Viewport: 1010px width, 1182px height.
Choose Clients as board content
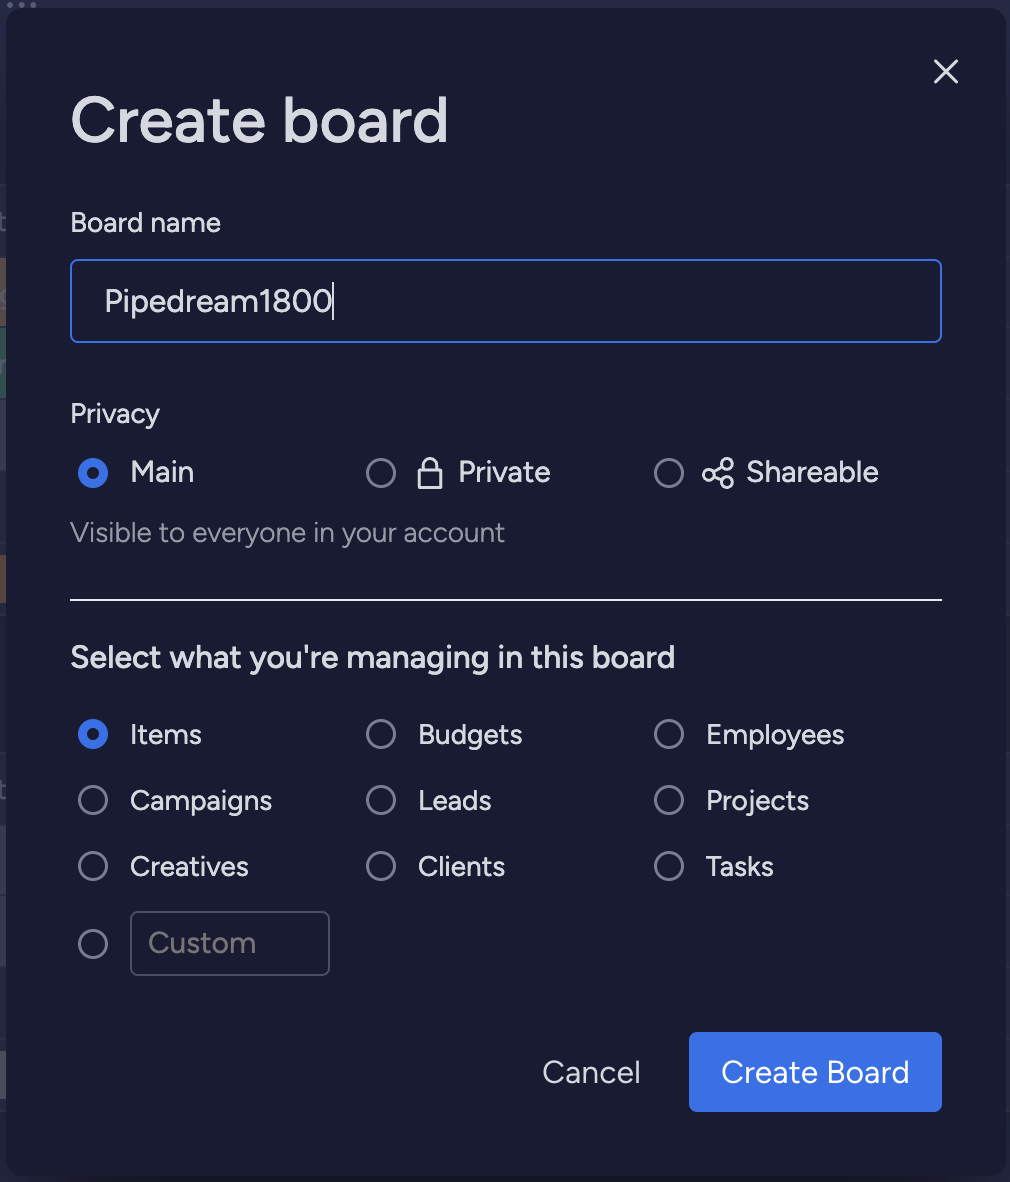click(381, 866)
